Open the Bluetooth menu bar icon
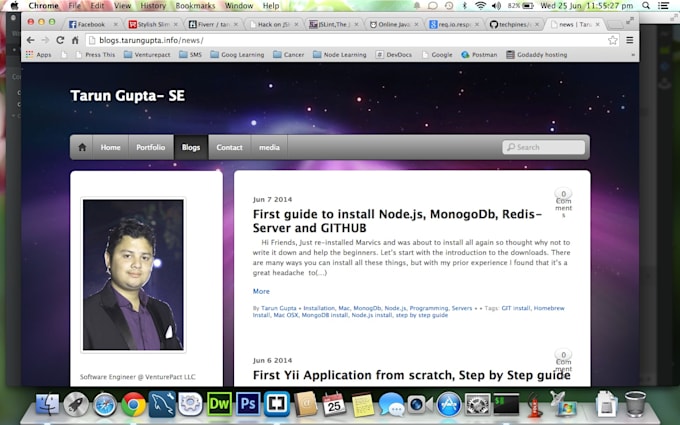Viewport: 680px width, 425px height. point(464,6)
